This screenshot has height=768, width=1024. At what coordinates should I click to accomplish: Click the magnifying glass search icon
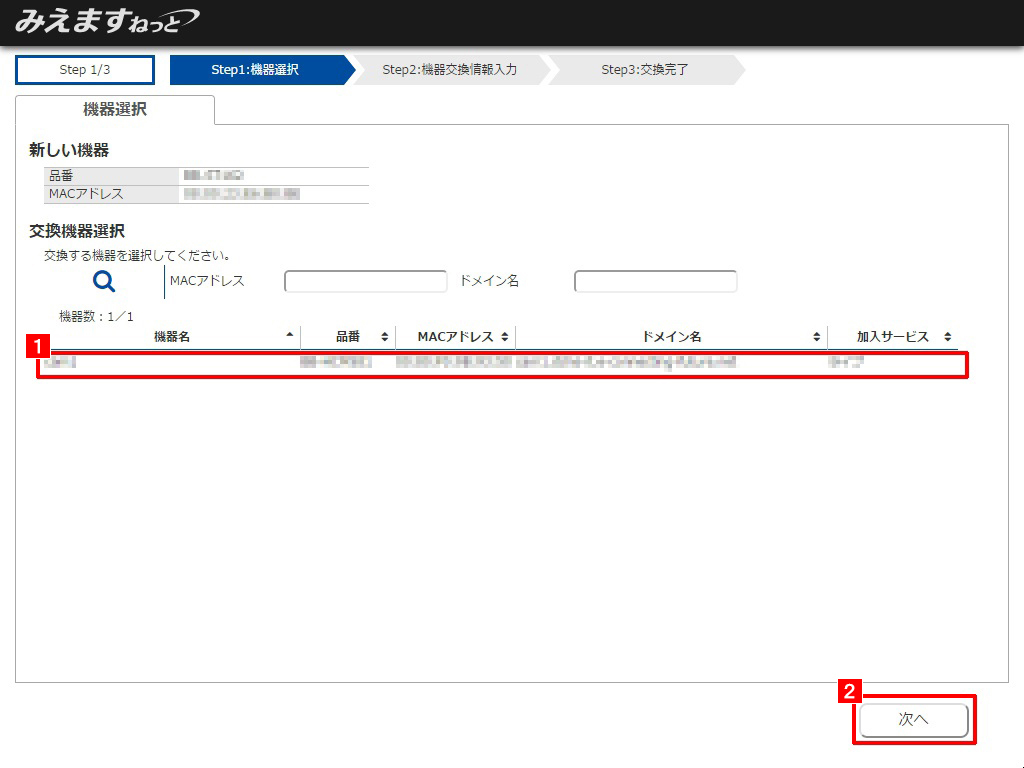pyautogui.click(x=103, y=282)
